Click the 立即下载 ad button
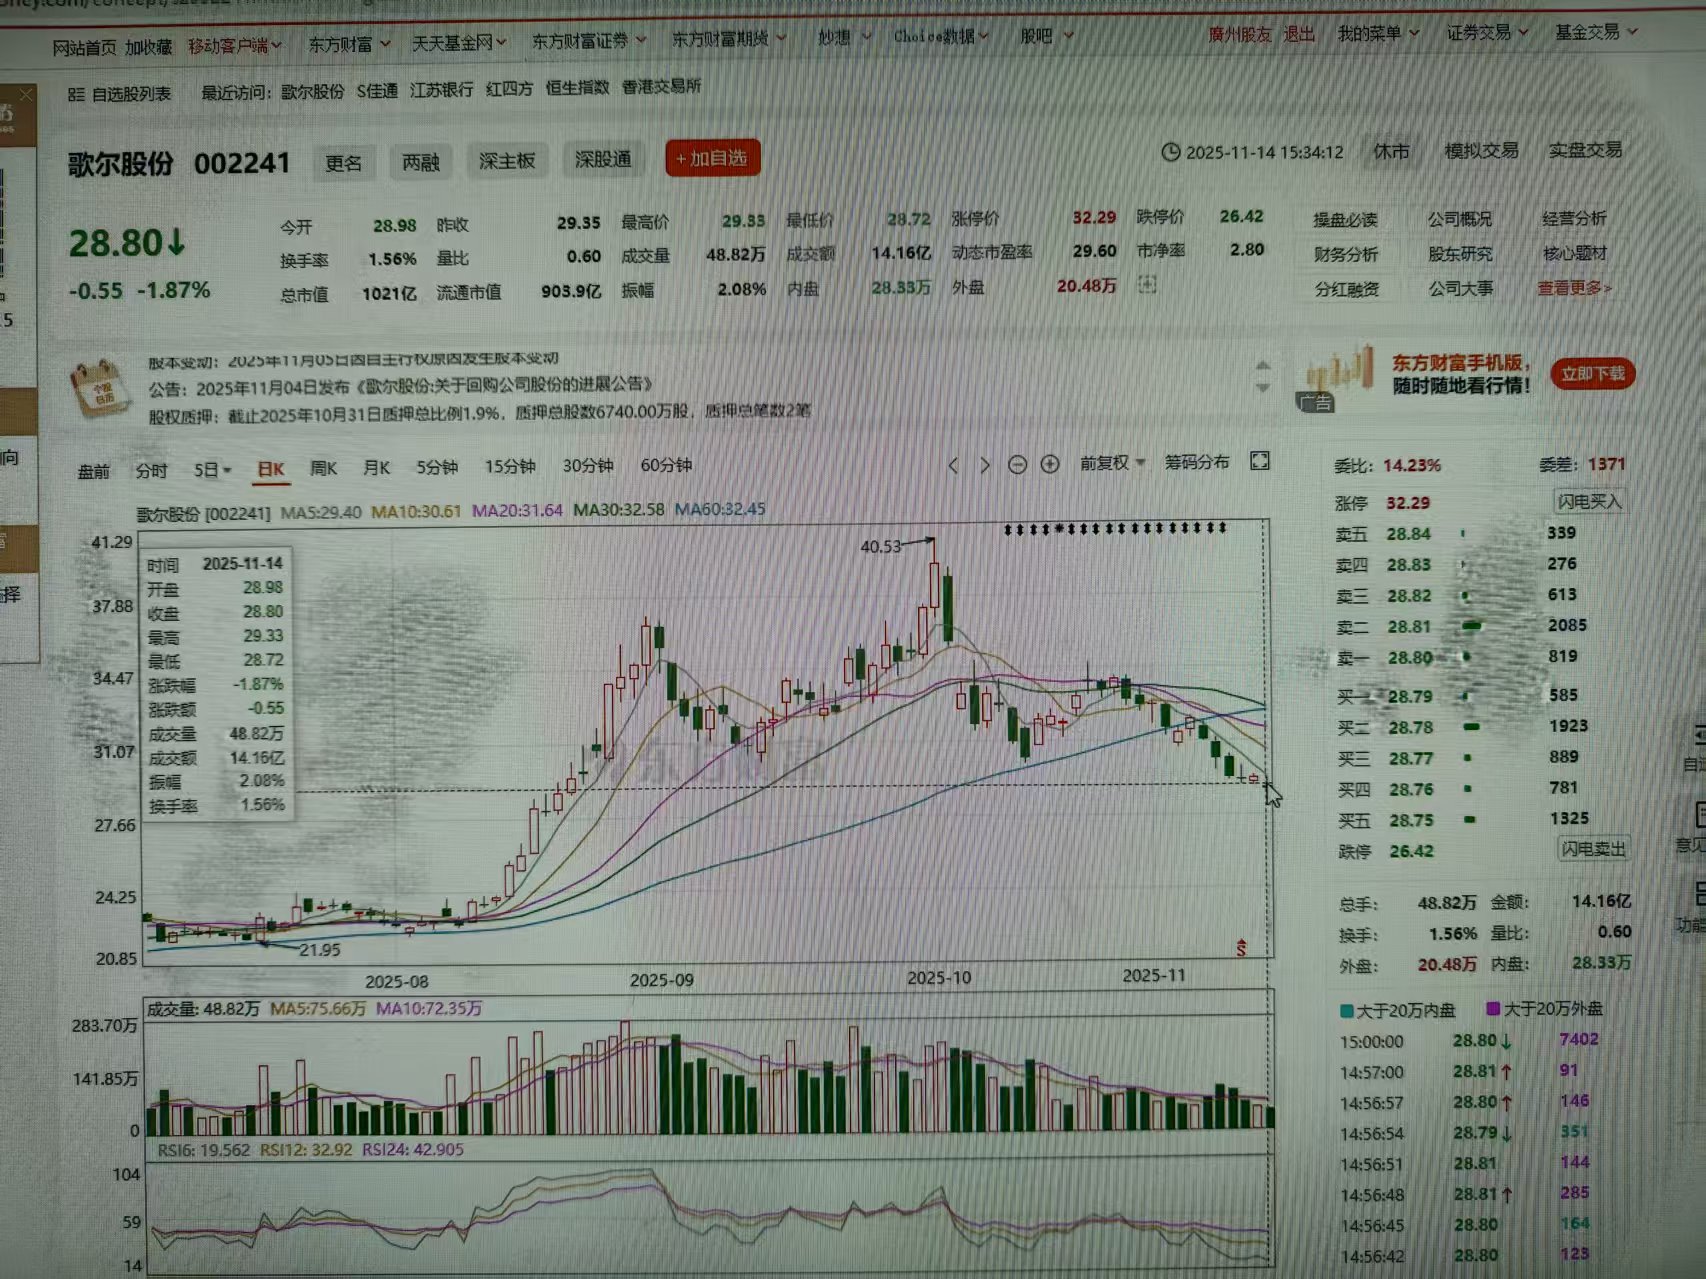The image size is (1706, 1279). (x=1593, y=374)
